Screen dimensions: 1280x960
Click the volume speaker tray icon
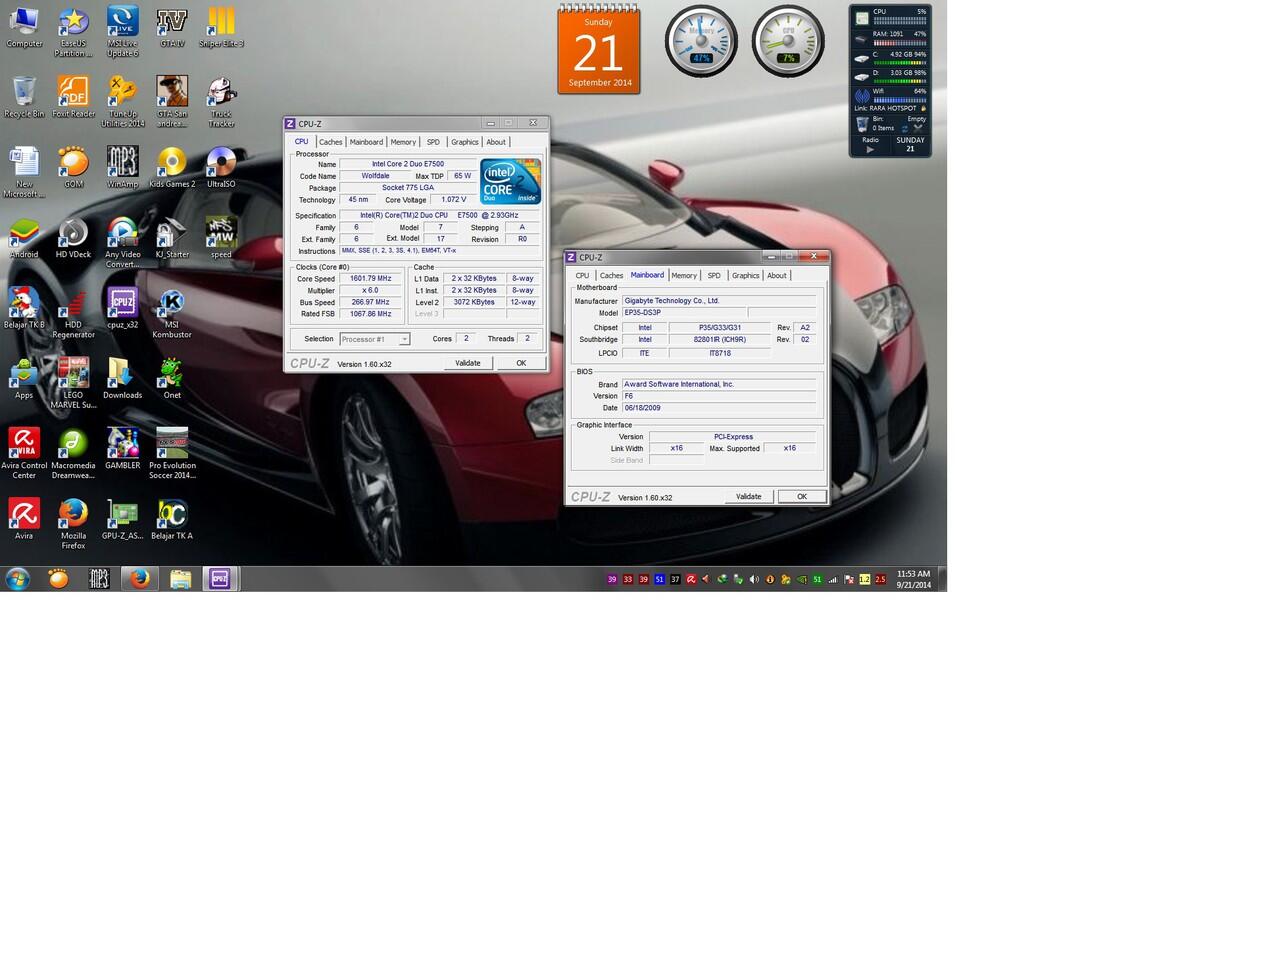pos(754,579)
